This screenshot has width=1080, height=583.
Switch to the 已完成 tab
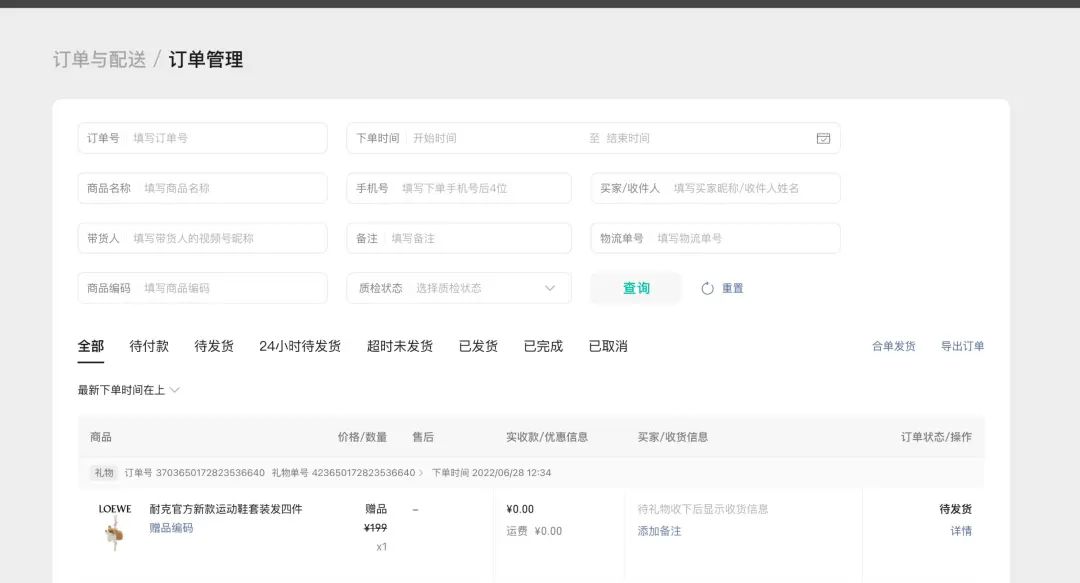pyautogui.click(x=542, y=346)
